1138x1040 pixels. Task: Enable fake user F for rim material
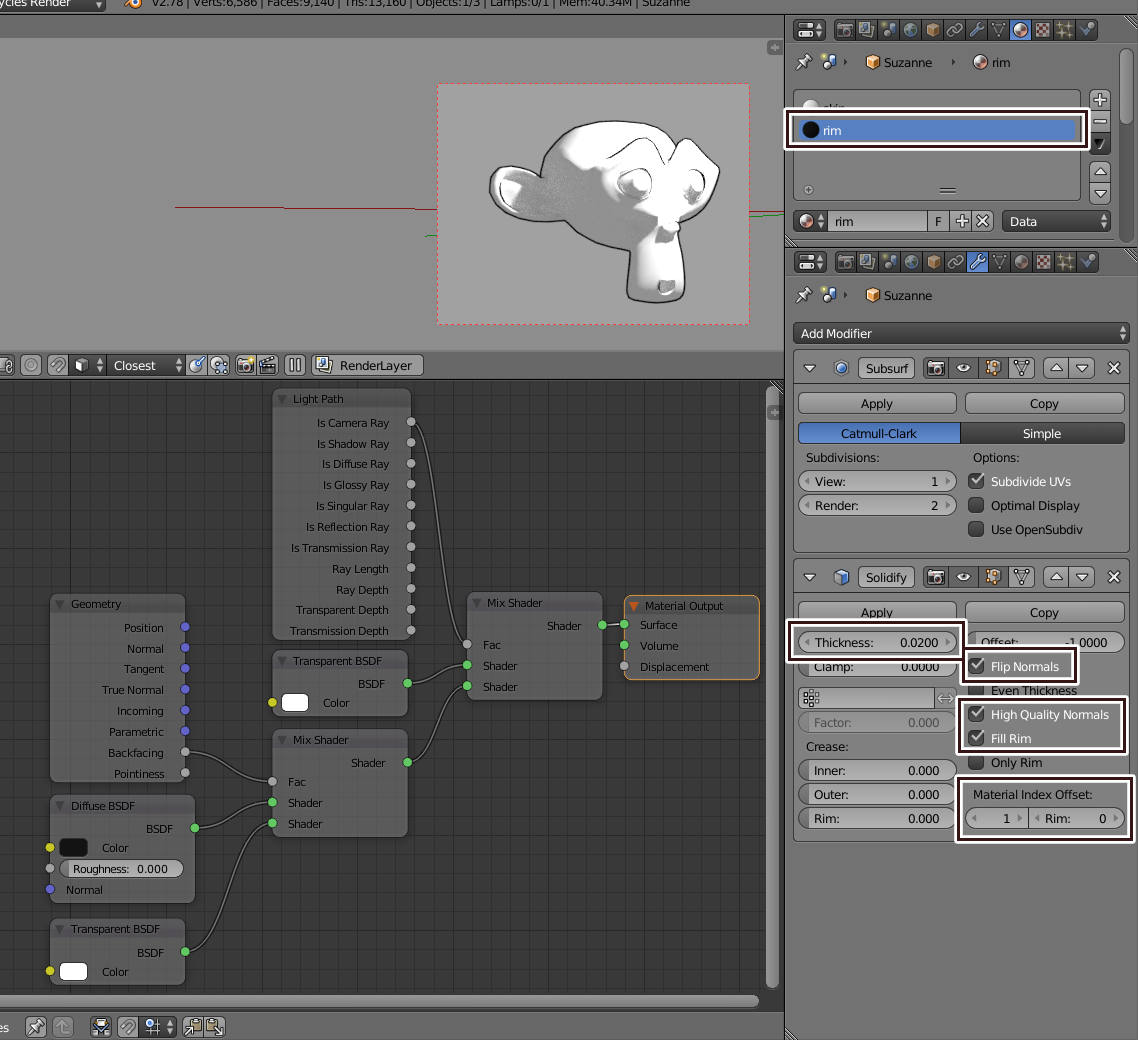tap(938, 221)
